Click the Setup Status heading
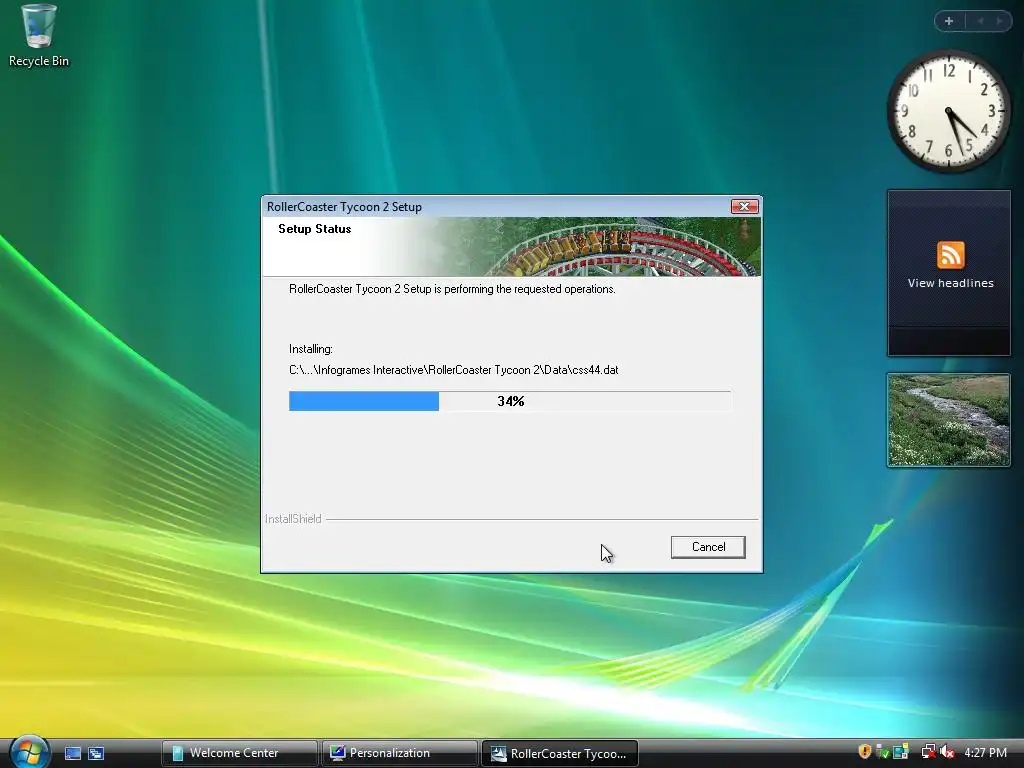Image resolution: width=1024 pixels, height=768 pixels. click(315, 229)
